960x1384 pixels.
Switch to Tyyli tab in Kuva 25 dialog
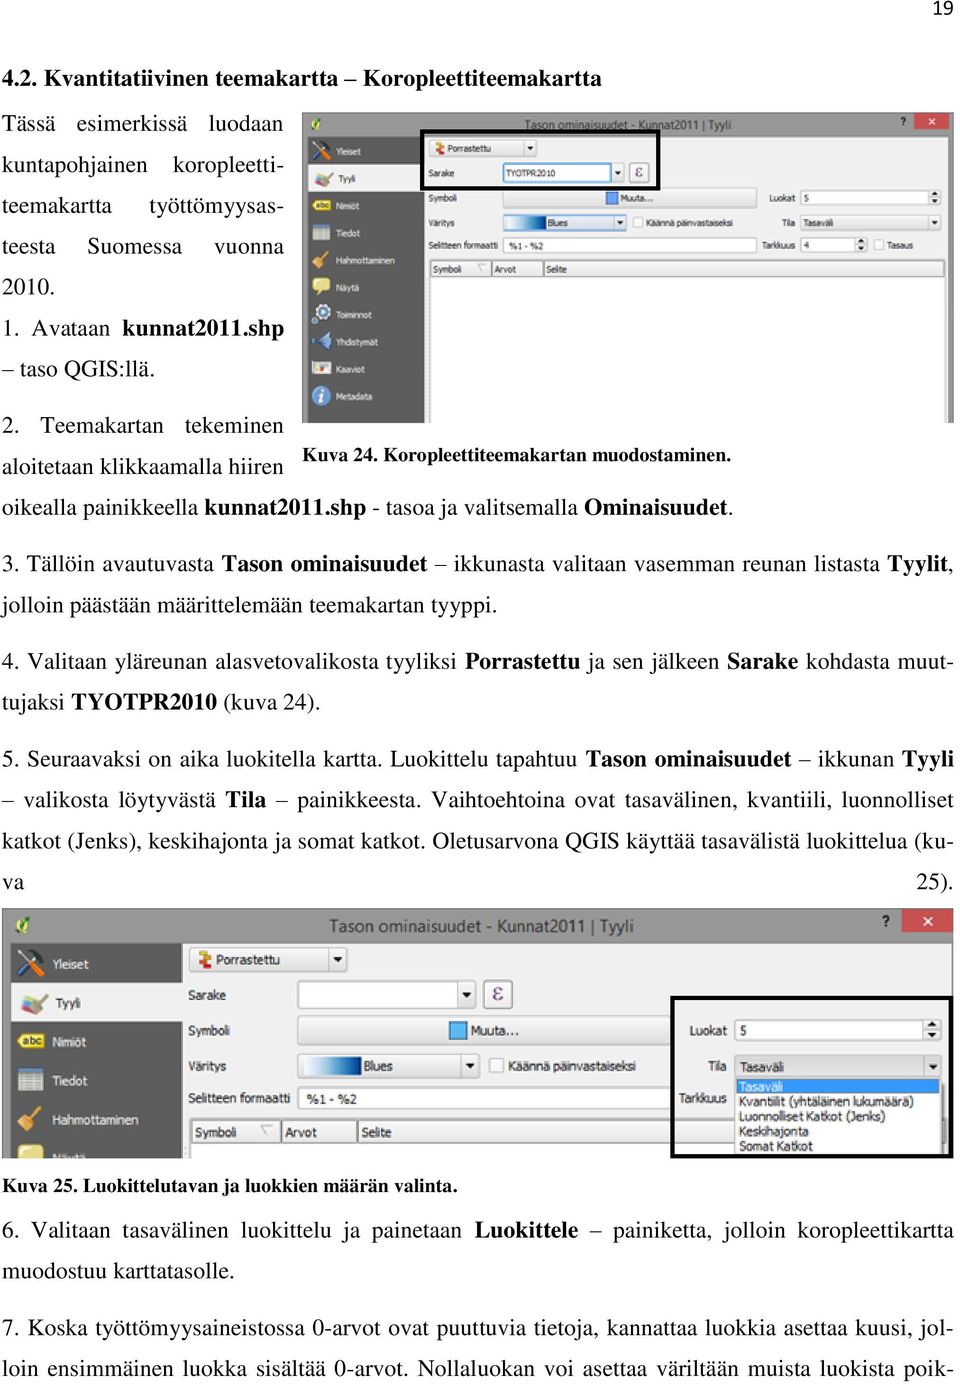(96, 1003)
